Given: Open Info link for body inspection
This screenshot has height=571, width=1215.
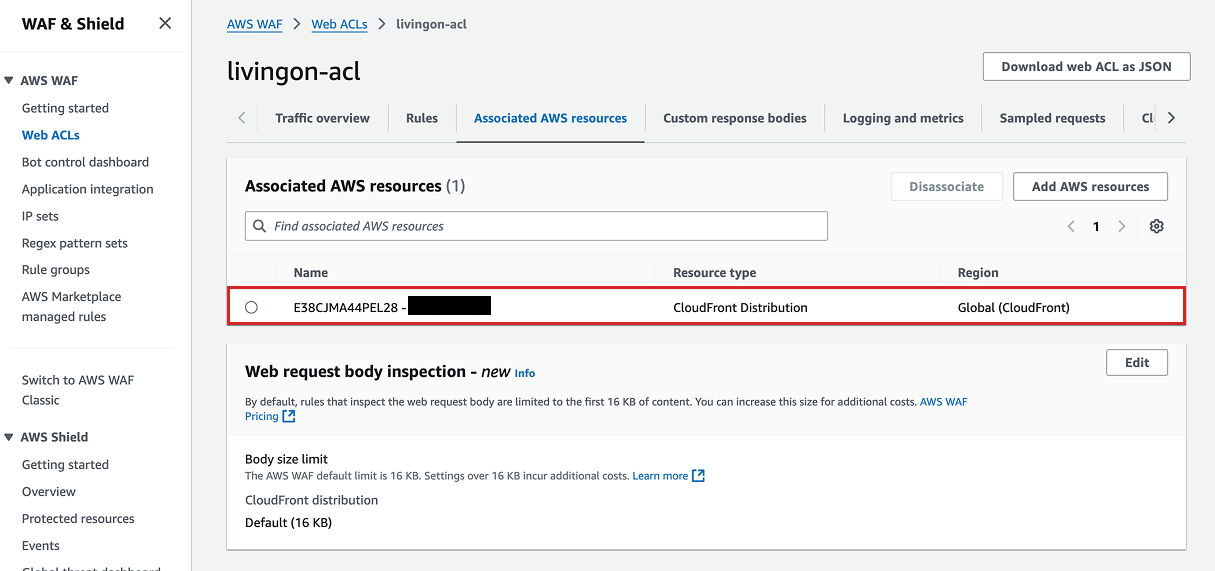Looking at the screenshot, I should click(x=525, y=373).
